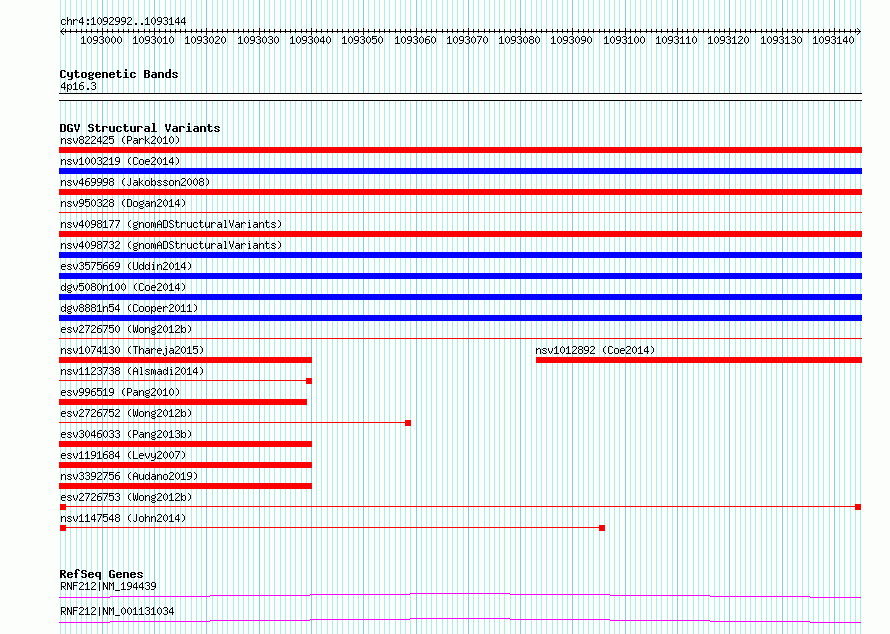Click the red bar under esv996519
Screen dimensions: 890x634
[183, 402]
